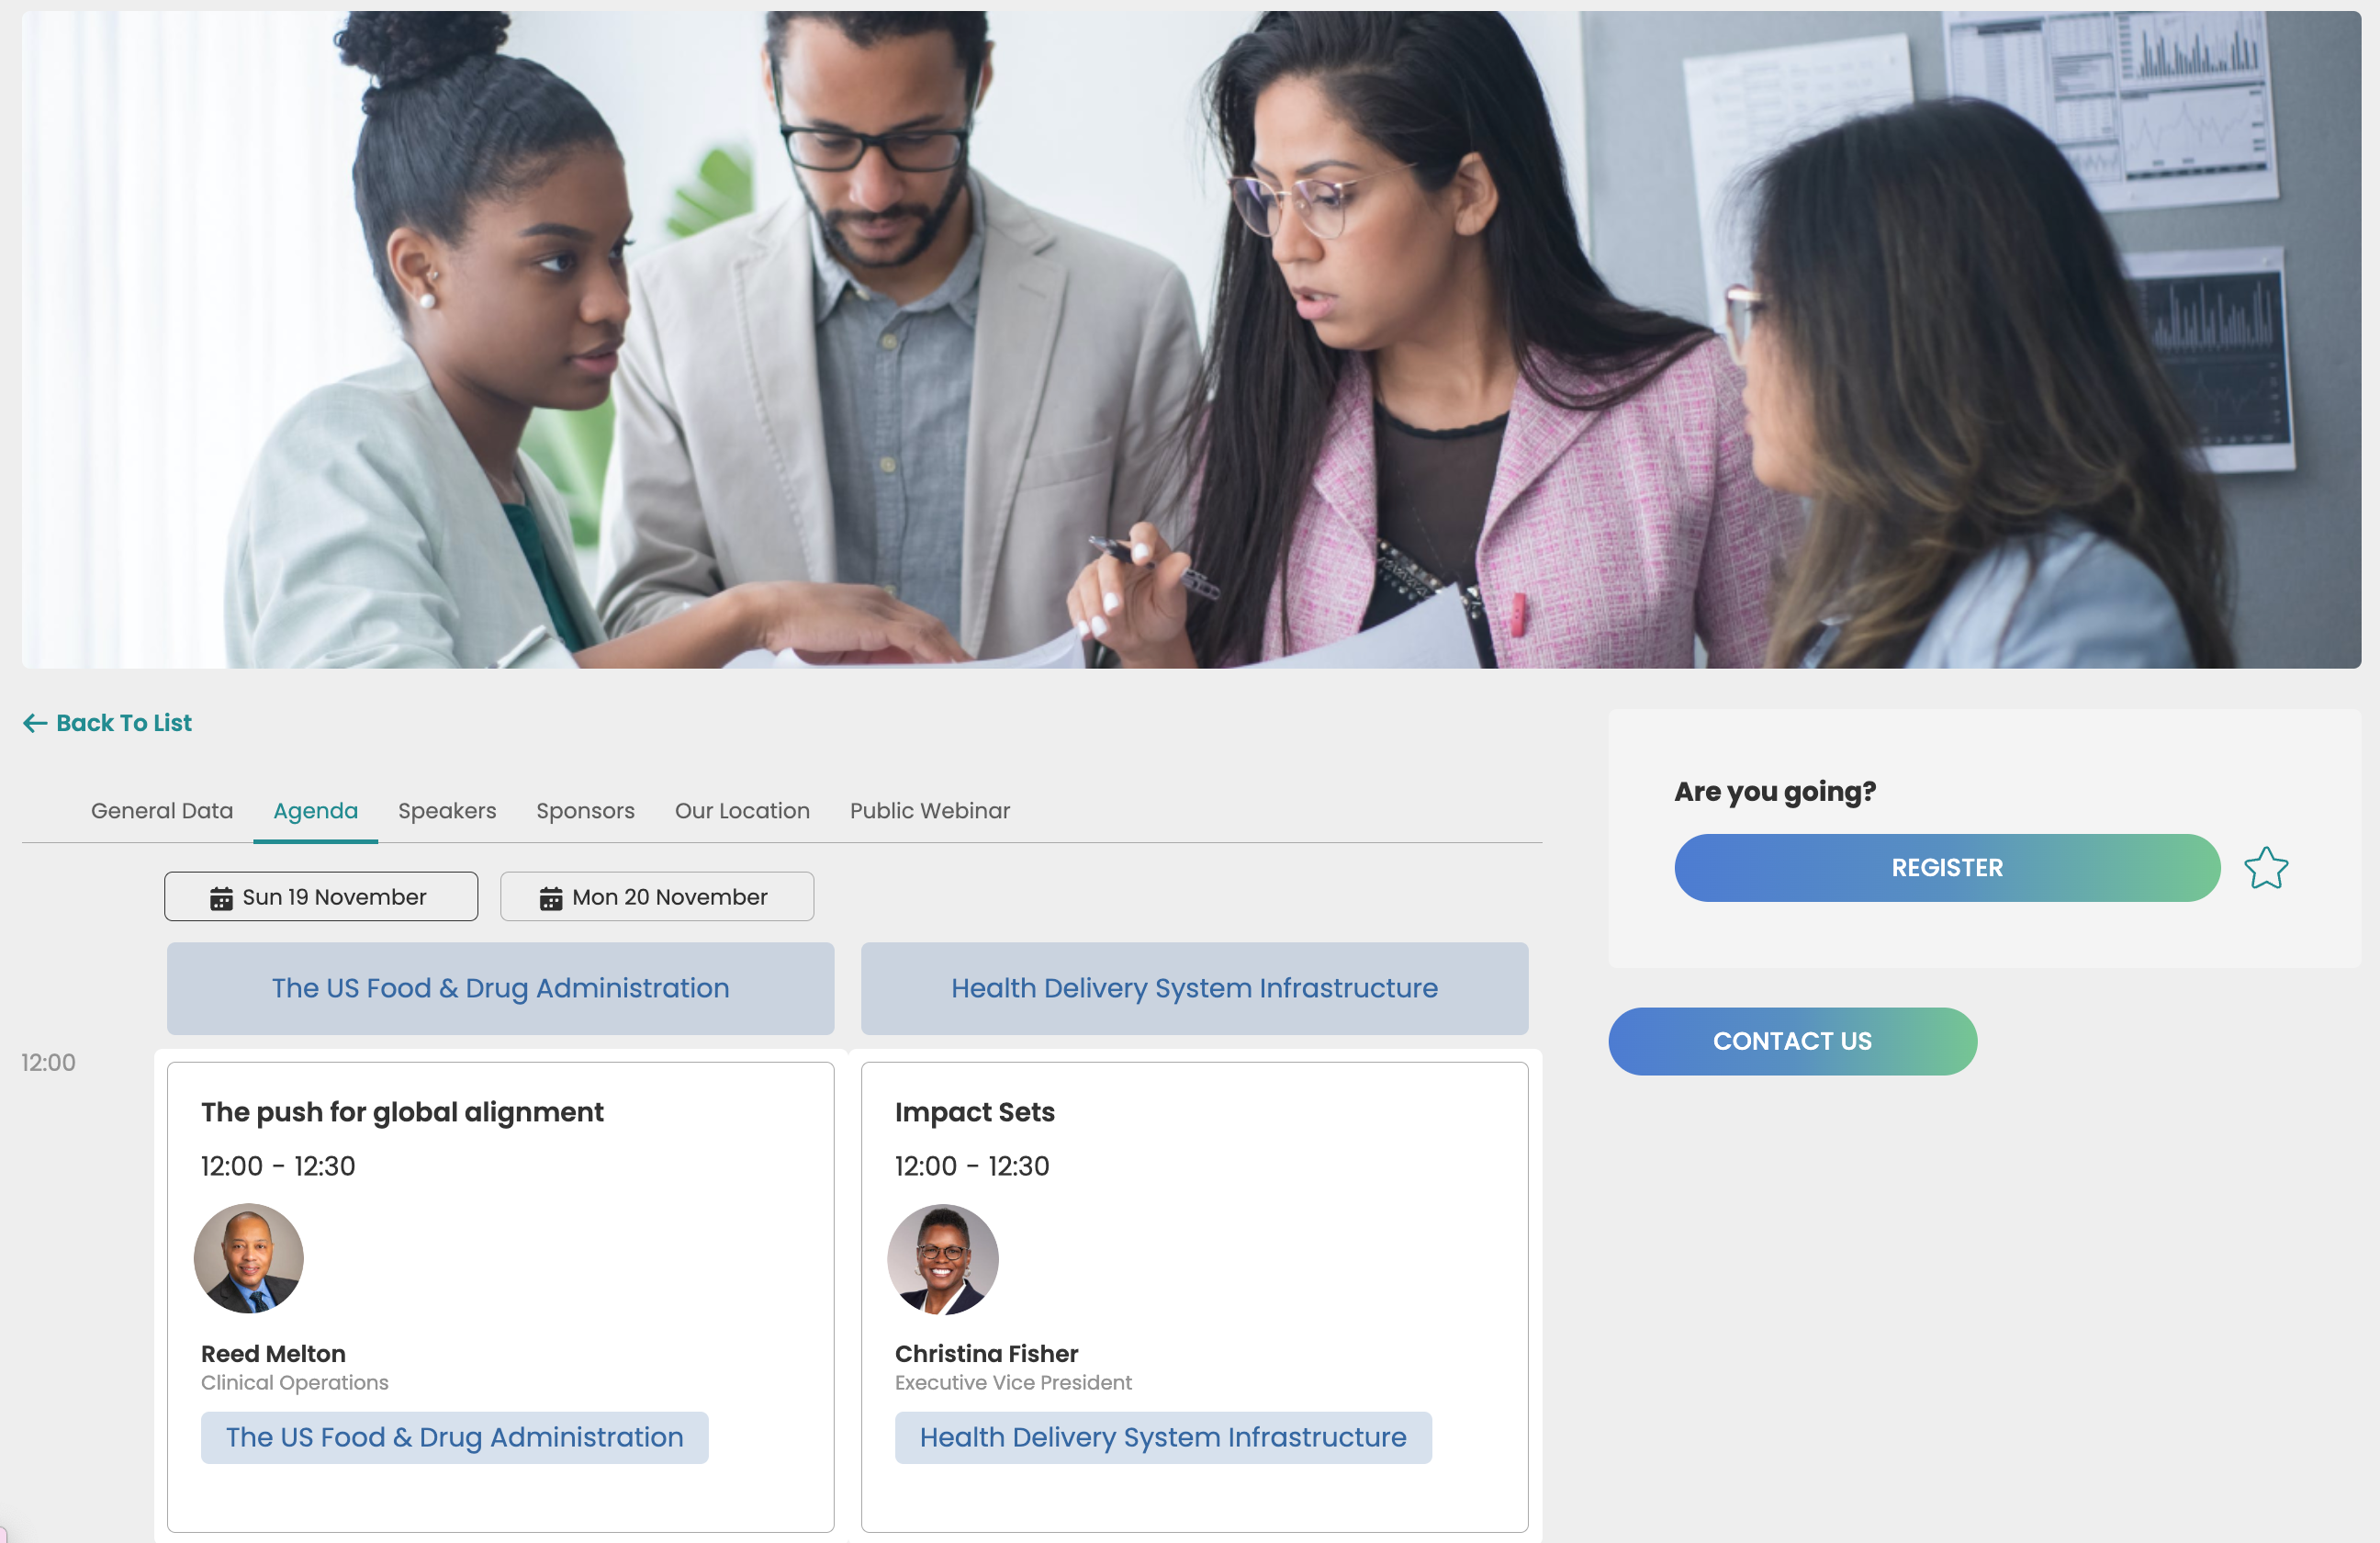Select the Agenda tab
The image size is (2380, 1543).
click(316, 811)
